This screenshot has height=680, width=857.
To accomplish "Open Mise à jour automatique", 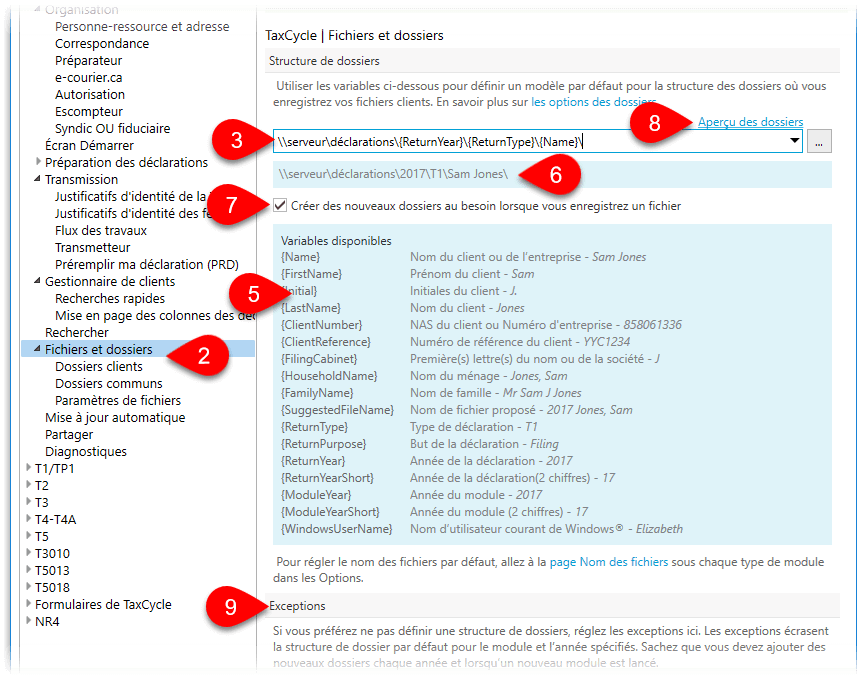I will coord(115,418).
